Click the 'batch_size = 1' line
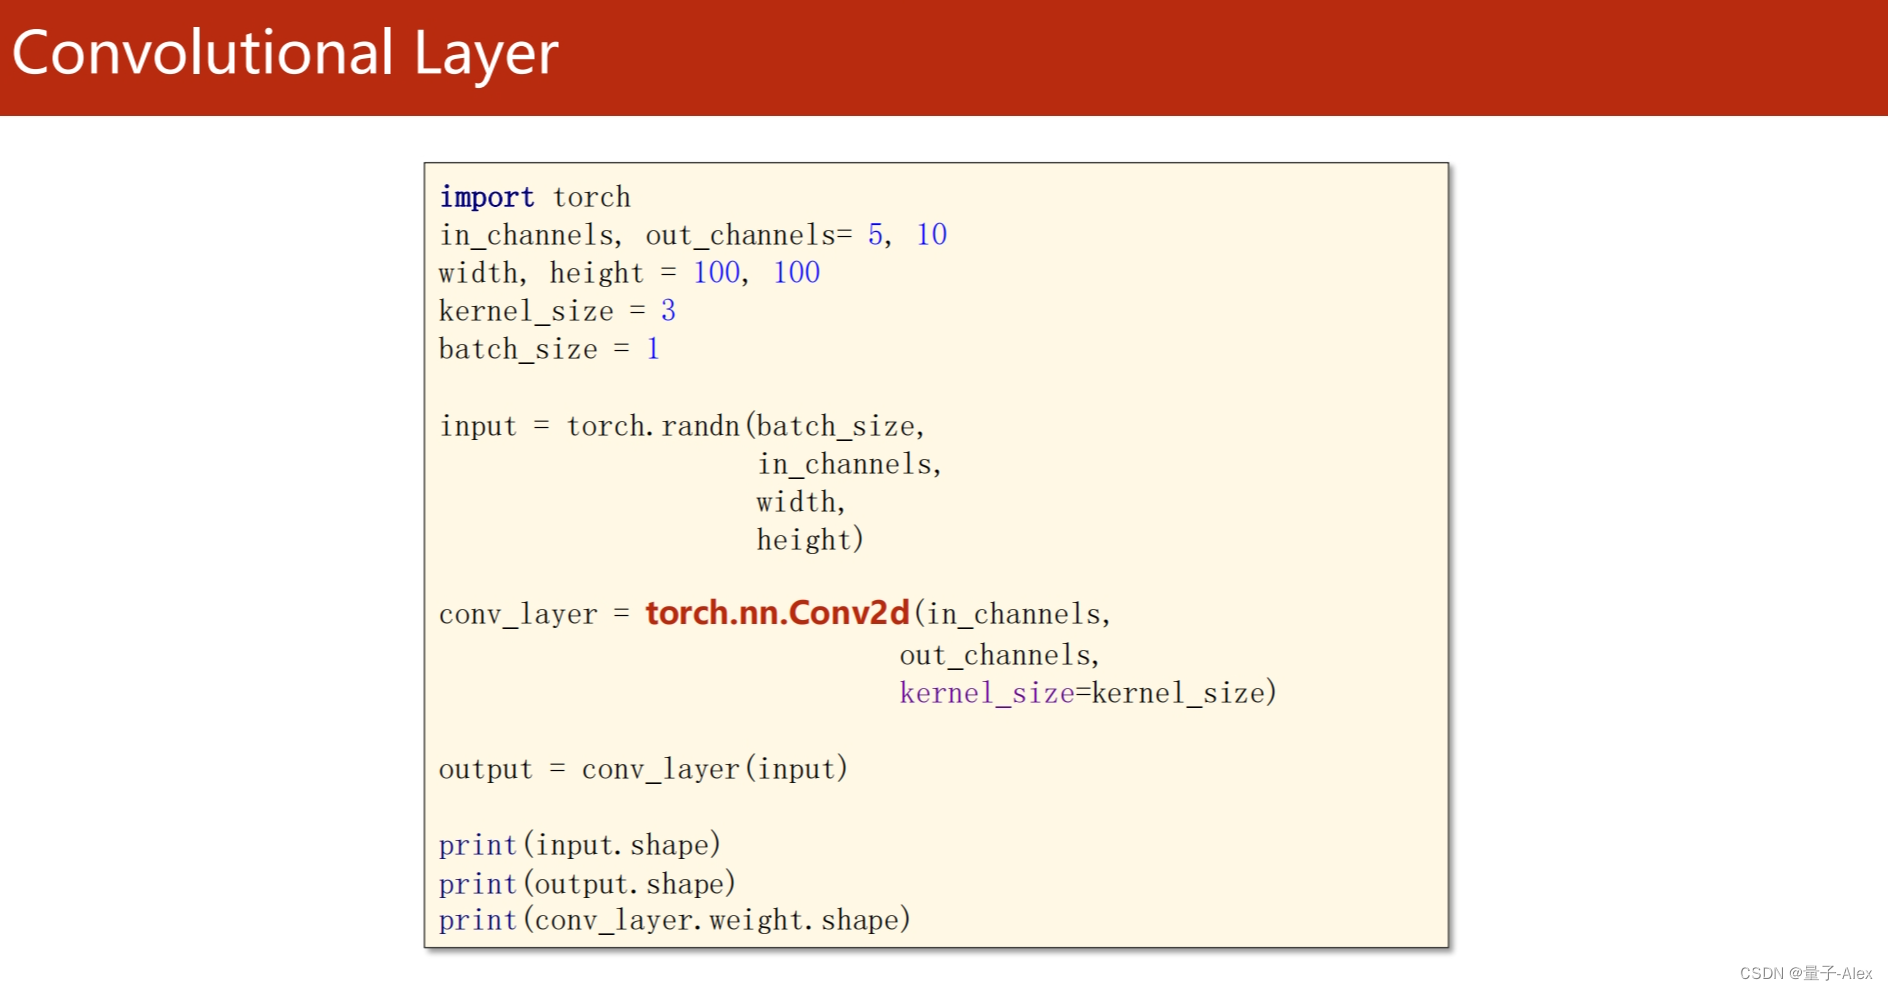Viewport: 1888px width, 990px height. (x=549, y=349)
